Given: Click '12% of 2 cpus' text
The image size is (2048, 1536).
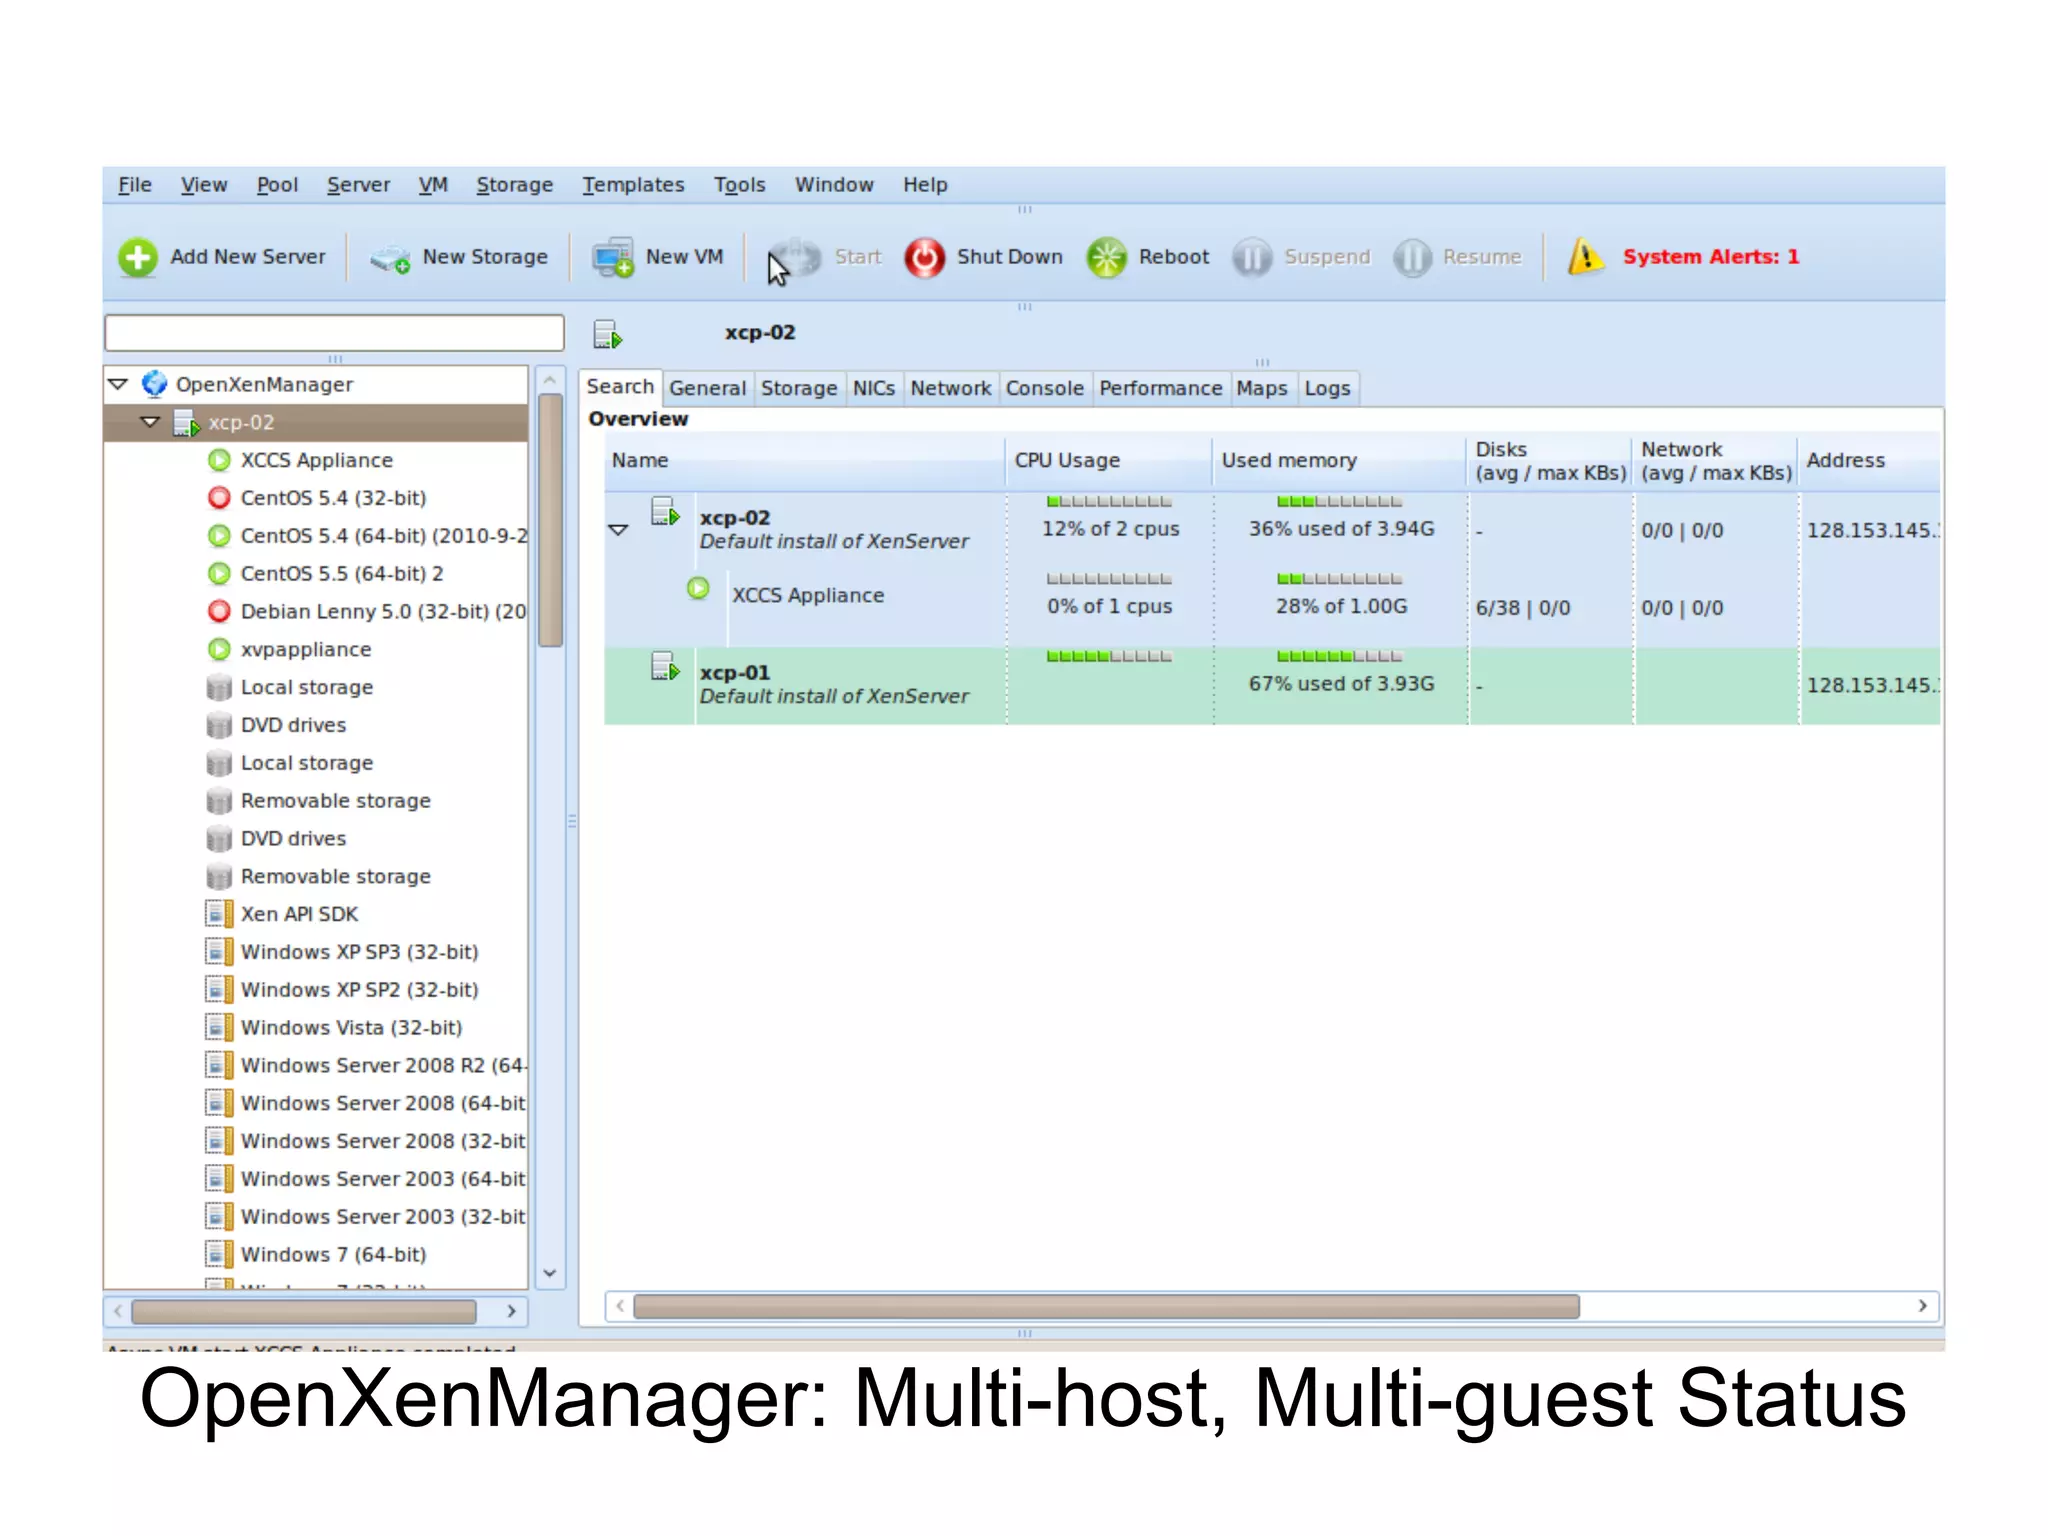Looking at the screenshot, I should 1110,529.
